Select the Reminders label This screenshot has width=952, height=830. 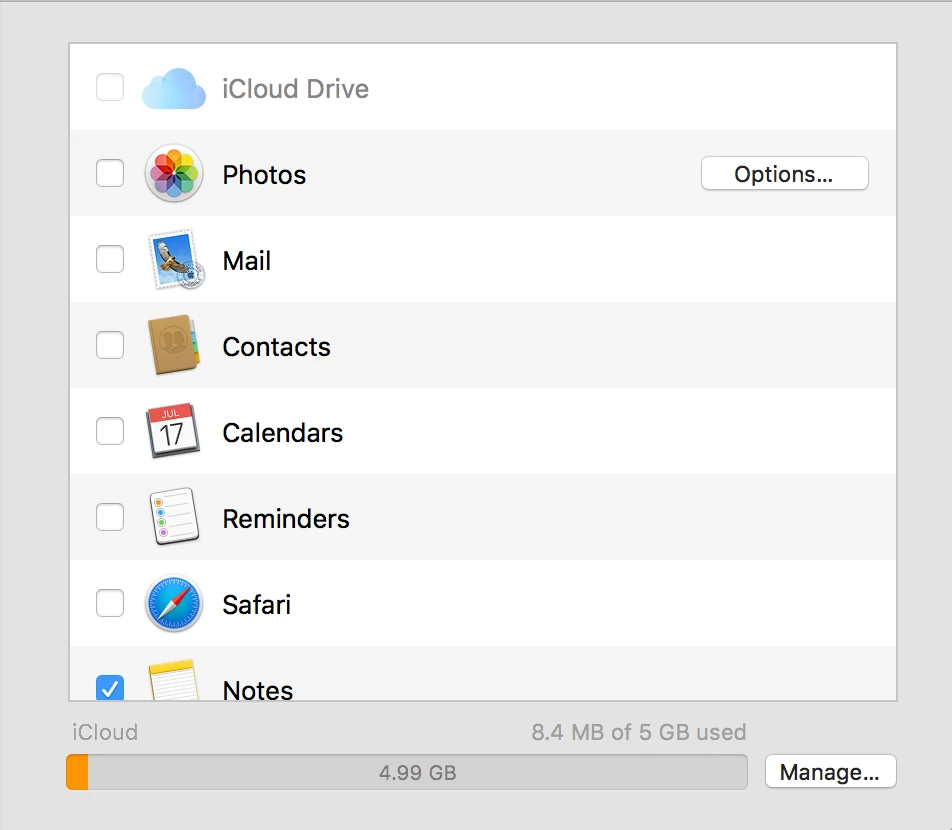pos(286,519)
